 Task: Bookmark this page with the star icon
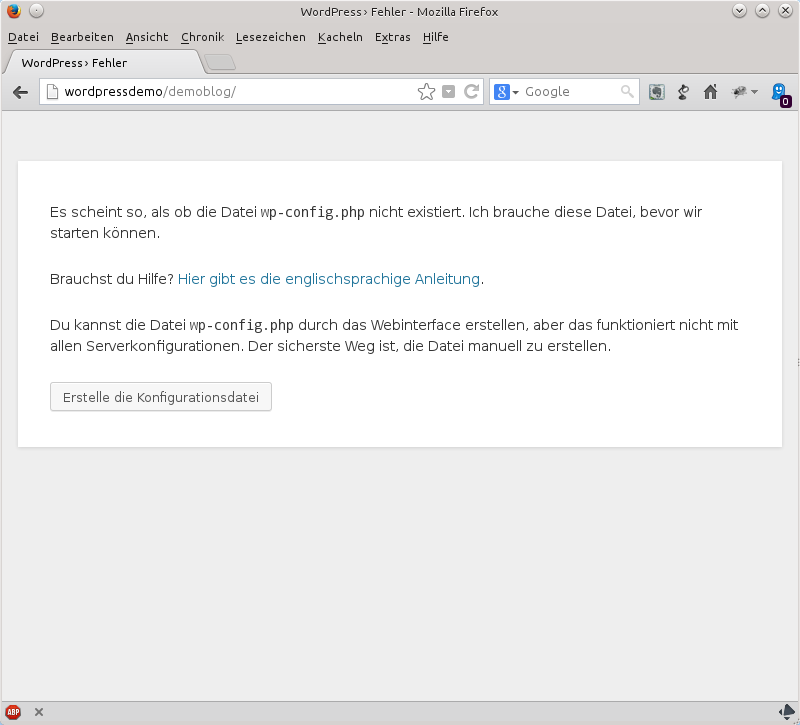[426, 92]
